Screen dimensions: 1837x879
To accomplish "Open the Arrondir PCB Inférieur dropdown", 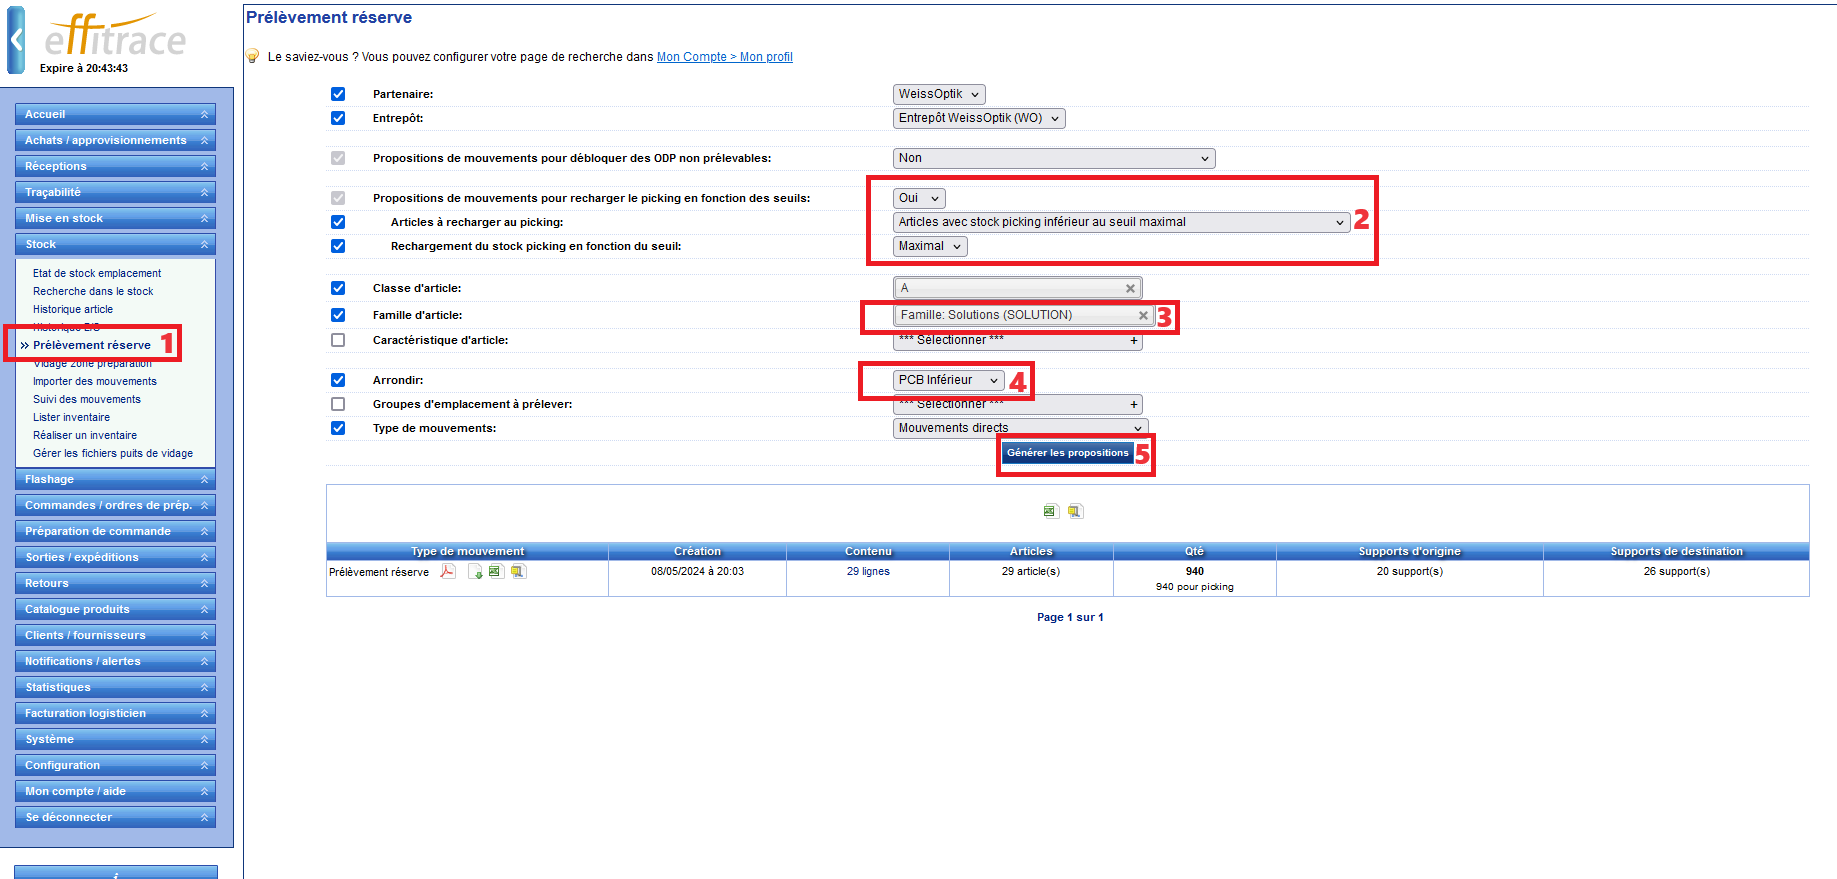I will pos(947,380).
